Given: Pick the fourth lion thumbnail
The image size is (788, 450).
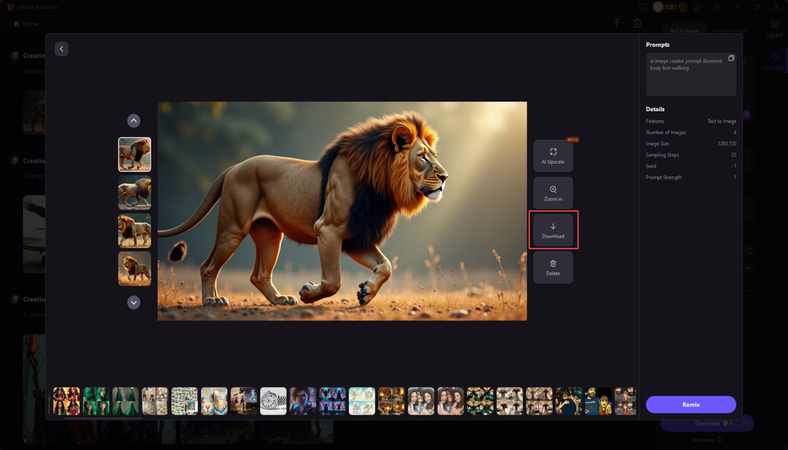Looking at the screenshot, I should coord(135,269).
